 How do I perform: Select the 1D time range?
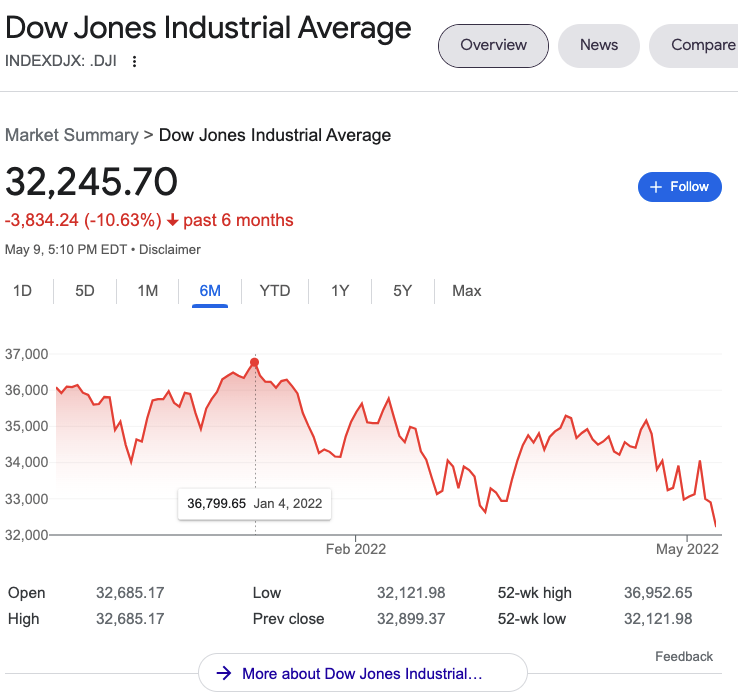(x=22, y=291)
